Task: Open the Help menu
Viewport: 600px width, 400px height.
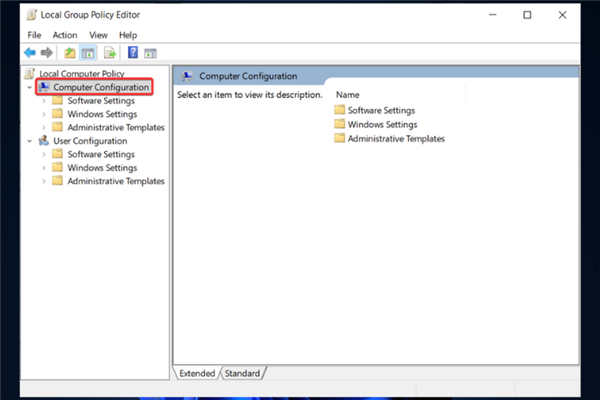Action: [x=128, y=35]
